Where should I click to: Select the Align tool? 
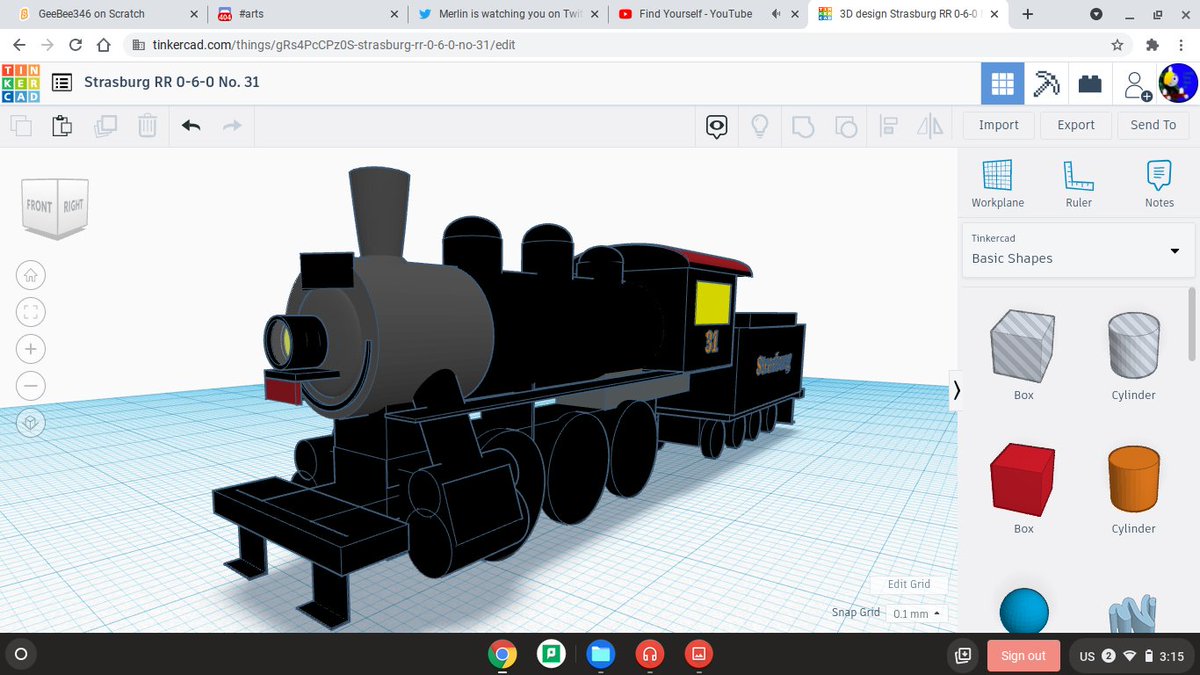(888, 126)
